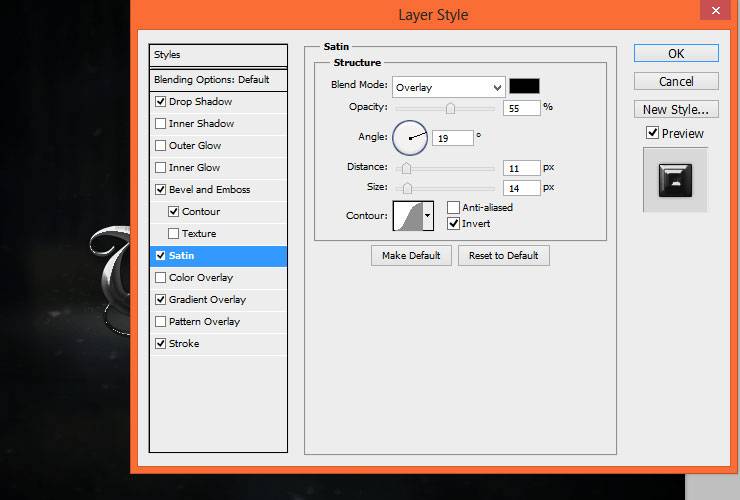Click Reset to Default button
The width and height of the screenshot is (740, 500).
pyautogui.click(x=504, y=255)
